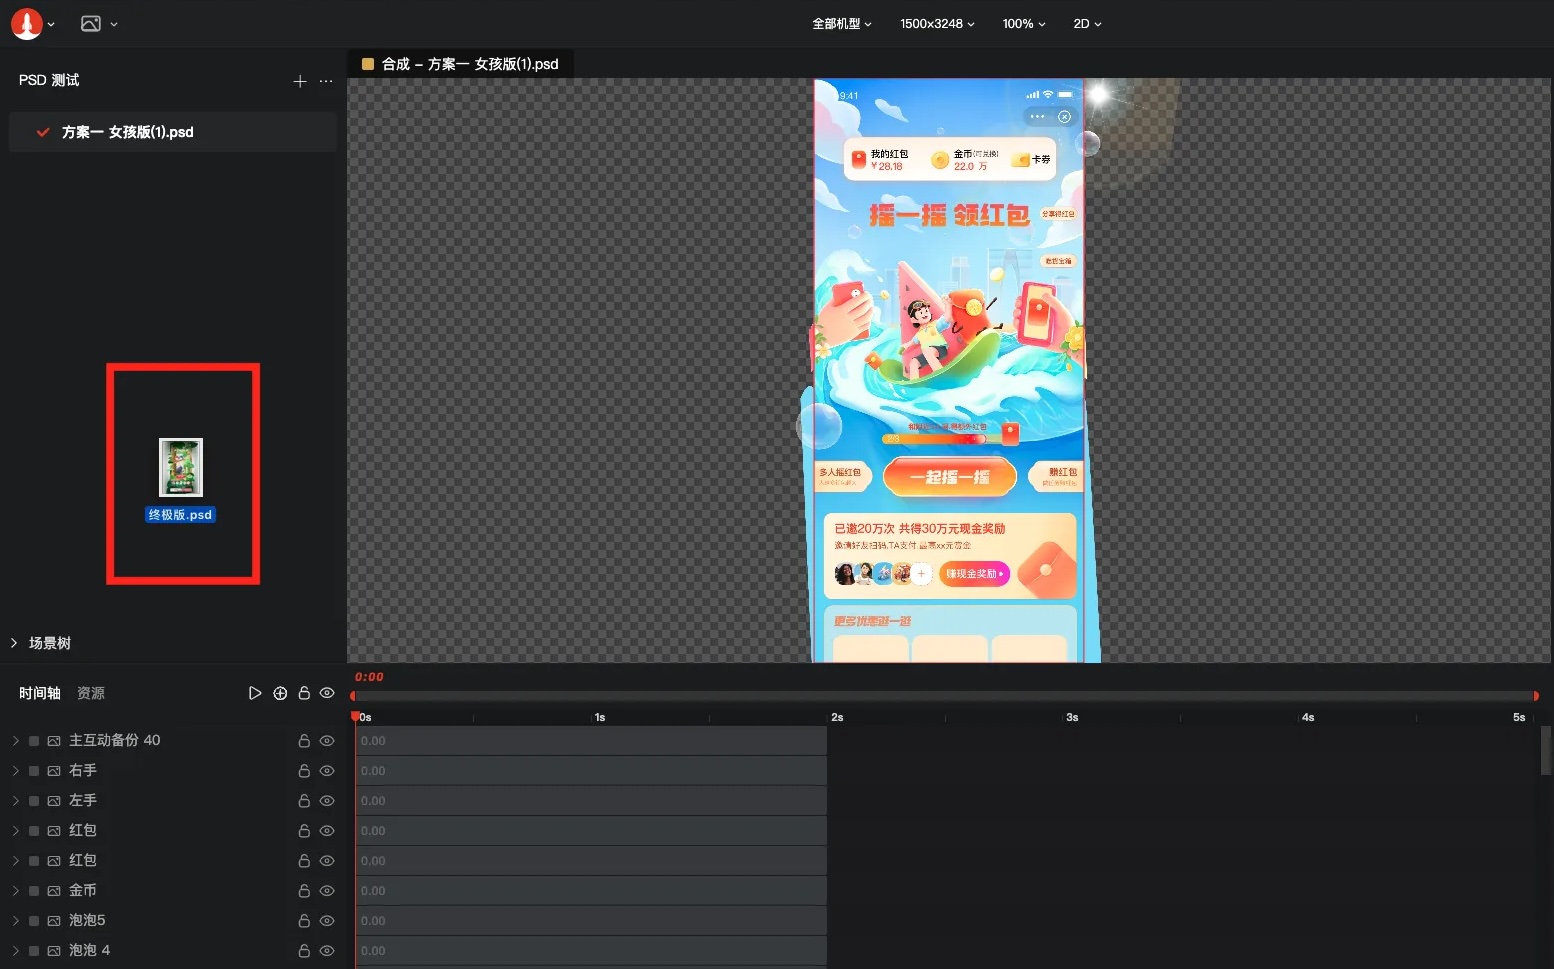The image size is (1554, 969).
Task: Select 方案一 女孩版(1).psd in PSD list
Action: coord(172,132)
